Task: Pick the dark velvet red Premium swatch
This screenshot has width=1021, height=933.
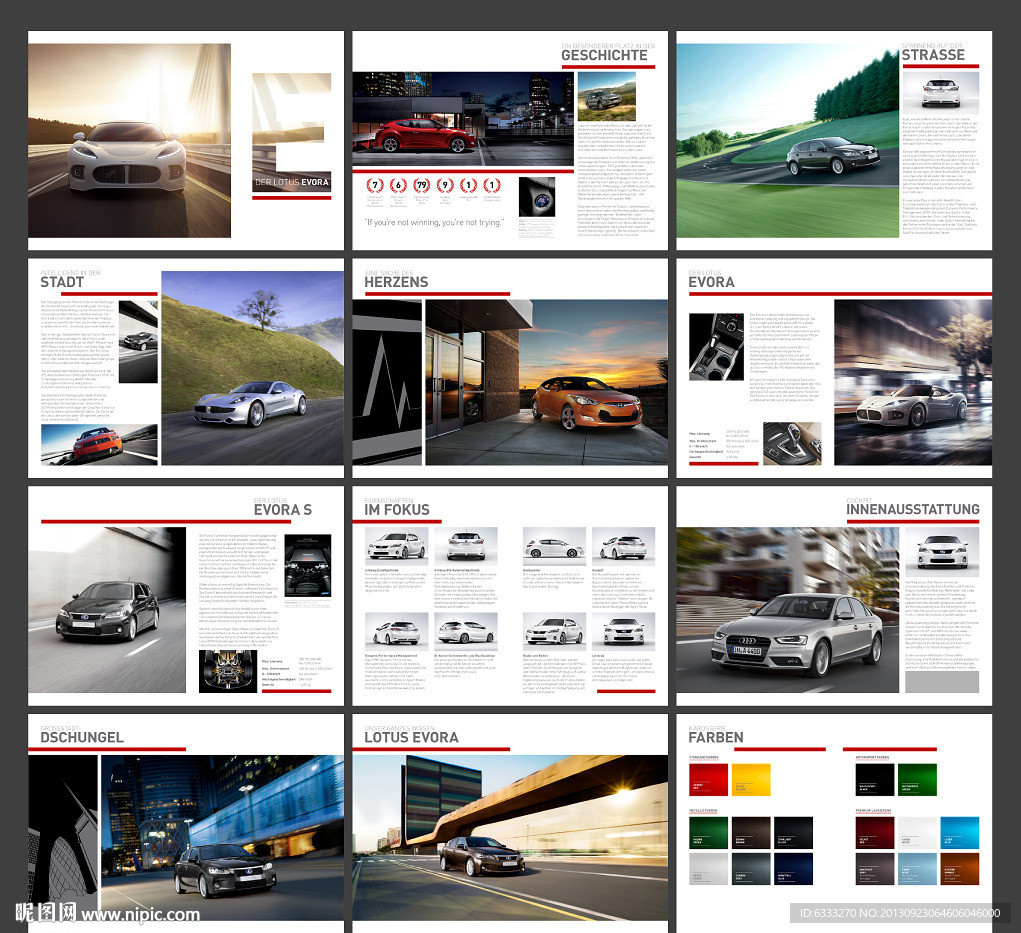Action: point(874,832)
